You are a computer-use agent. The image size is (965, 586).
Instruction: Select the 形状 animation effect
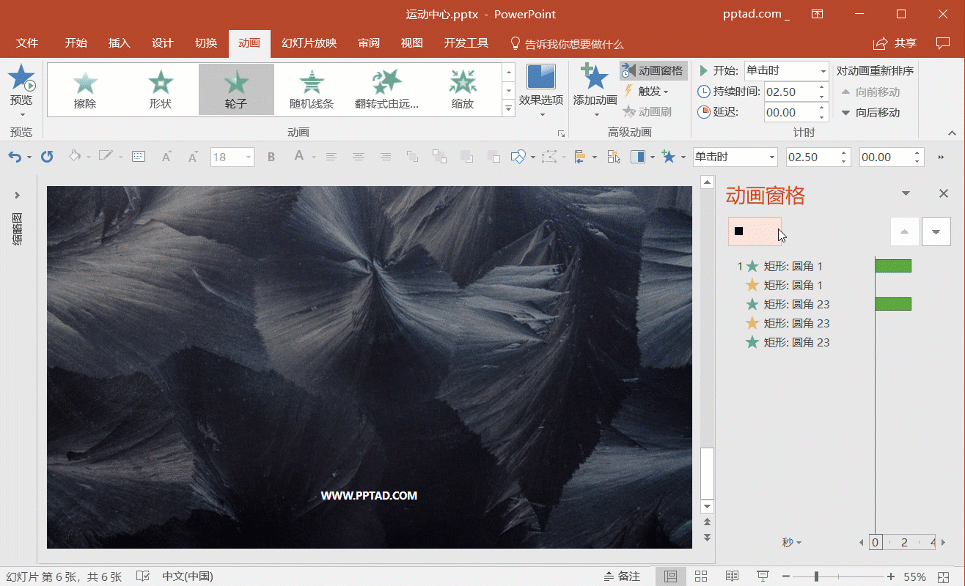pyautogui.click(x=160, y=90)
